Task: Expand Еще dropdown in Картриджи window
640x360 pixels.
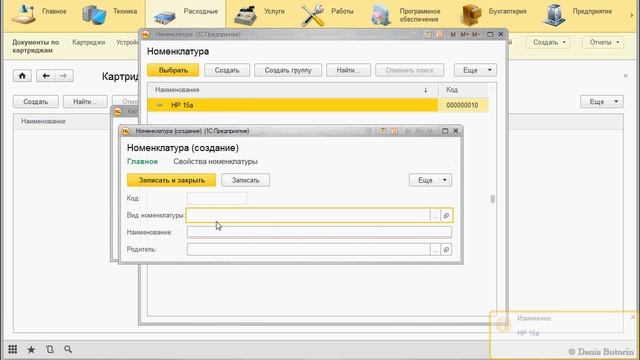Action: (x=602, y=102)
